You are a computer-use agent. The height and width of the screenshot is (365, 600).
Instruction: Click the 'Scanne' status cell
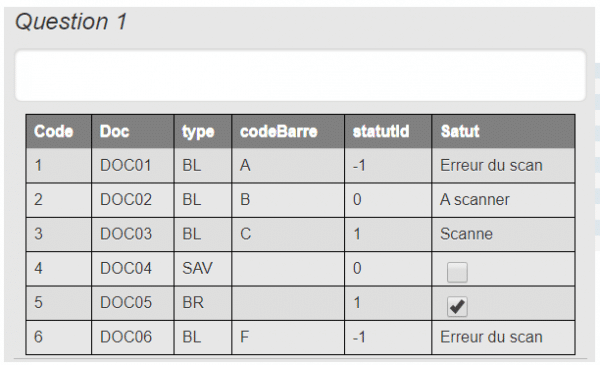[x=503, y=234]
